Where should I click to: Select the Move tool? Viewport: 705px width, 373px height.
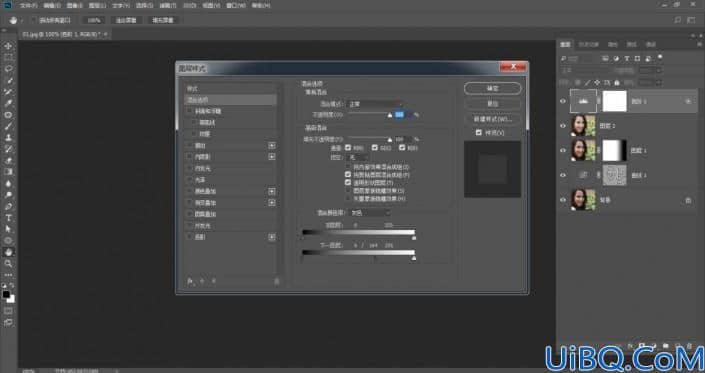[8, 46]
